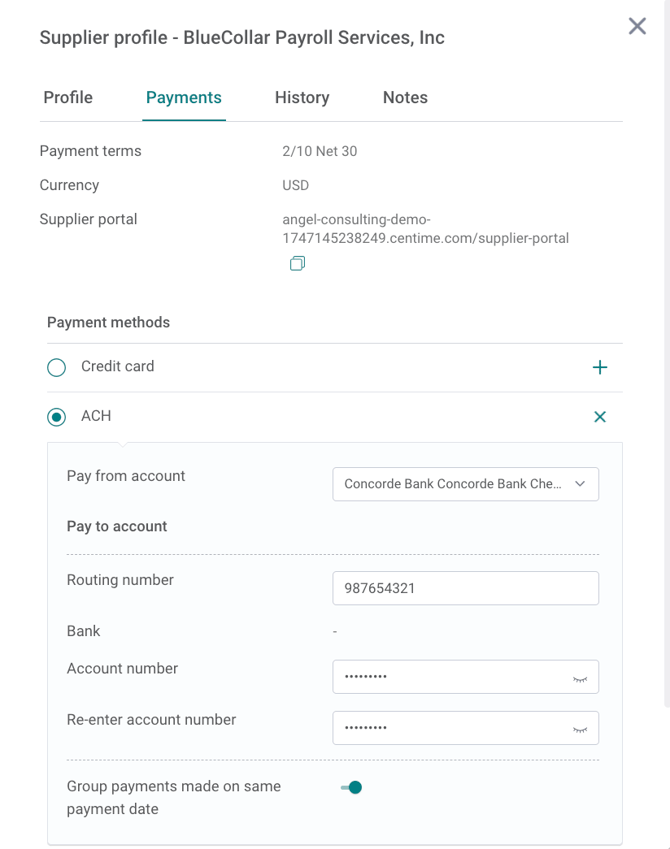The image size is (670, 849).
Task: Close the supplier profile dialog
Action: pyautogui.click(x=637, y=26)
